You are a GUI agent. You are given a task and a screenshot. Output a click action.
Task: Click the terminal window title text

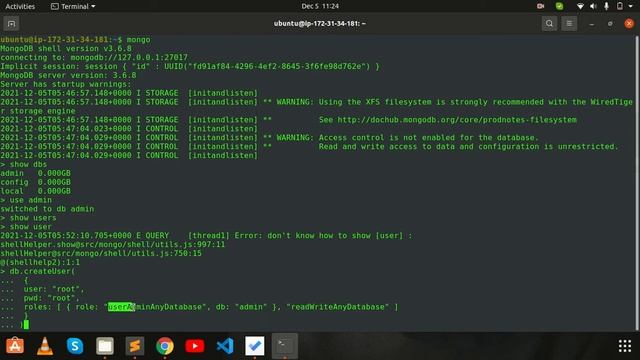(320, 24)
